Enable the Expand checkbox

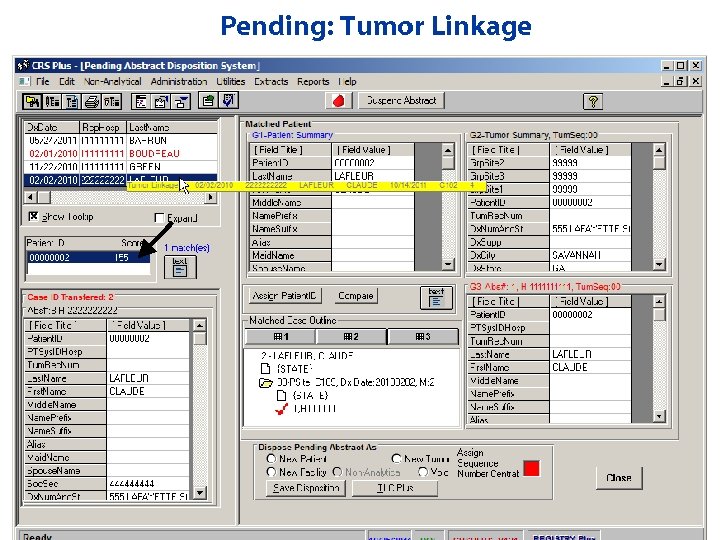click(159, 218)
